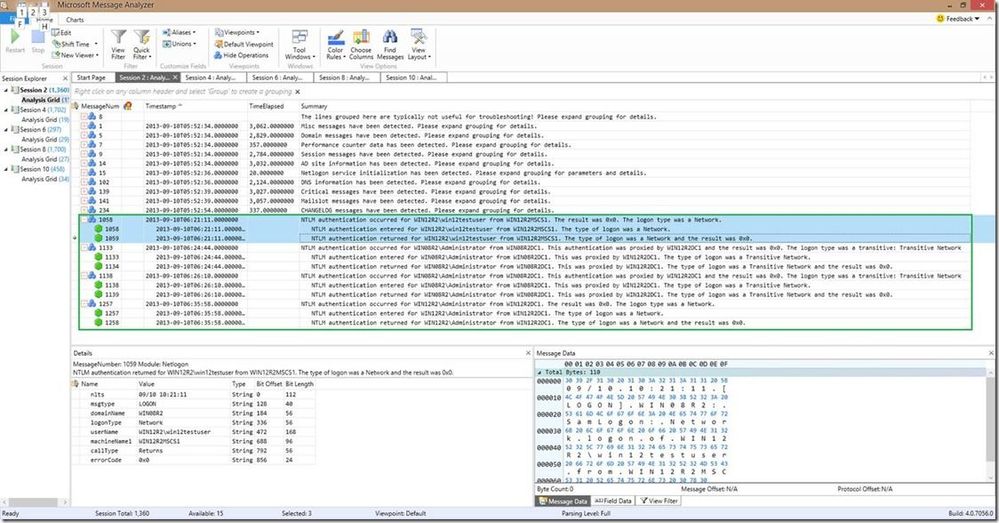Click the Parsing Level: Full status entry
Screen dimensions: 999x523
tap(586, 513)
